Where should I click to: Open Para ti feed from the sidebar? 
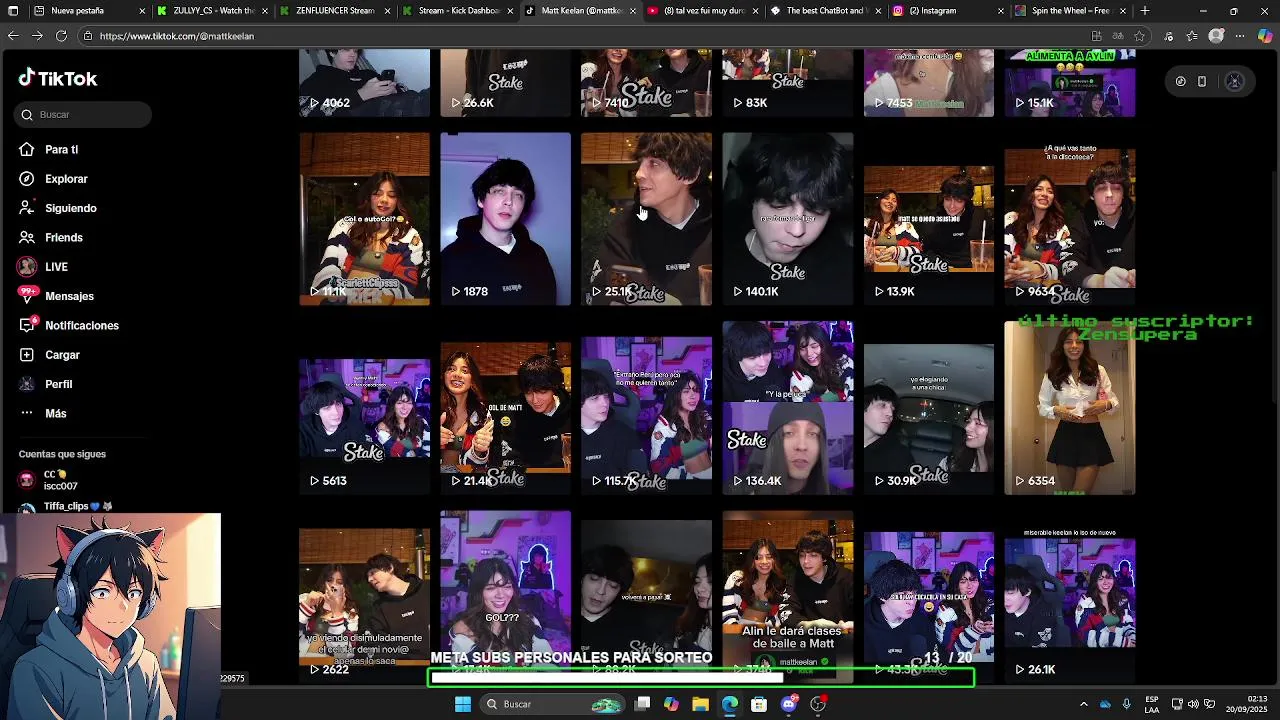click(48, 149)
